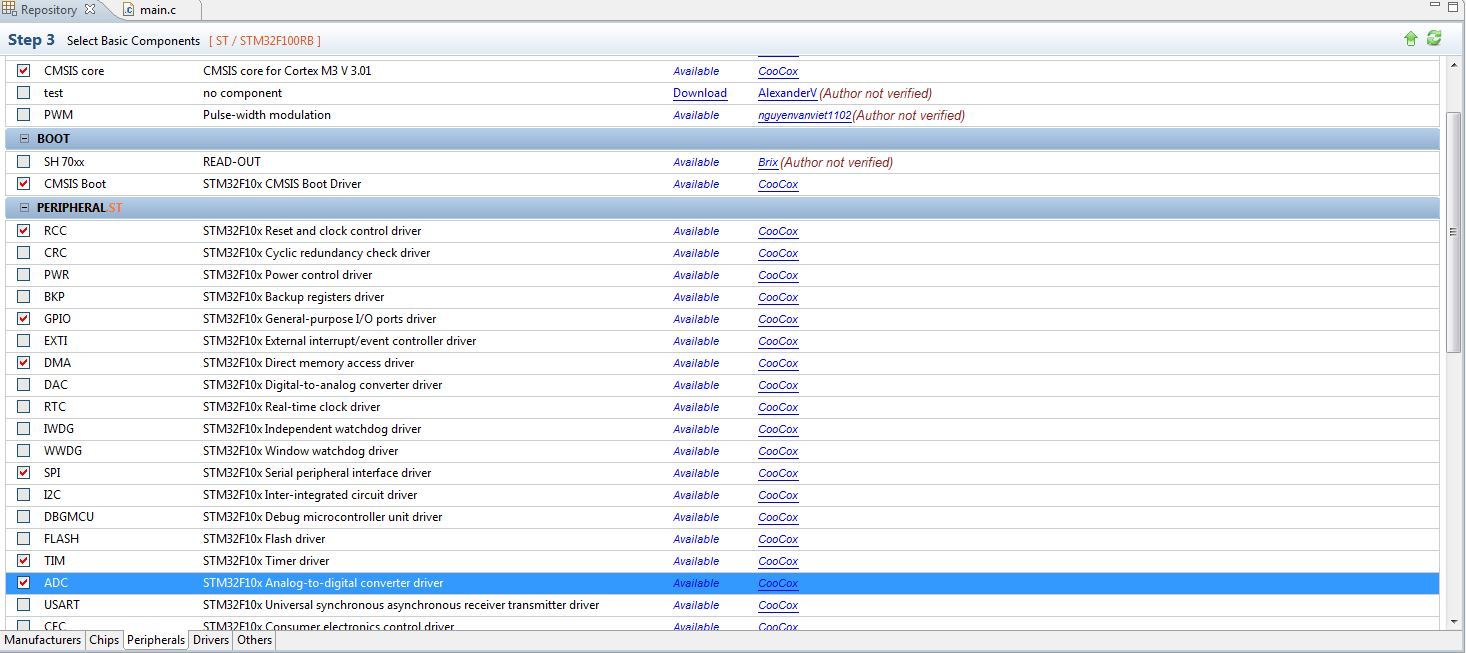This screenshot has width=1466, height=653.
Task: Uncheck the CMSIS core component
Action: point(24,71)
